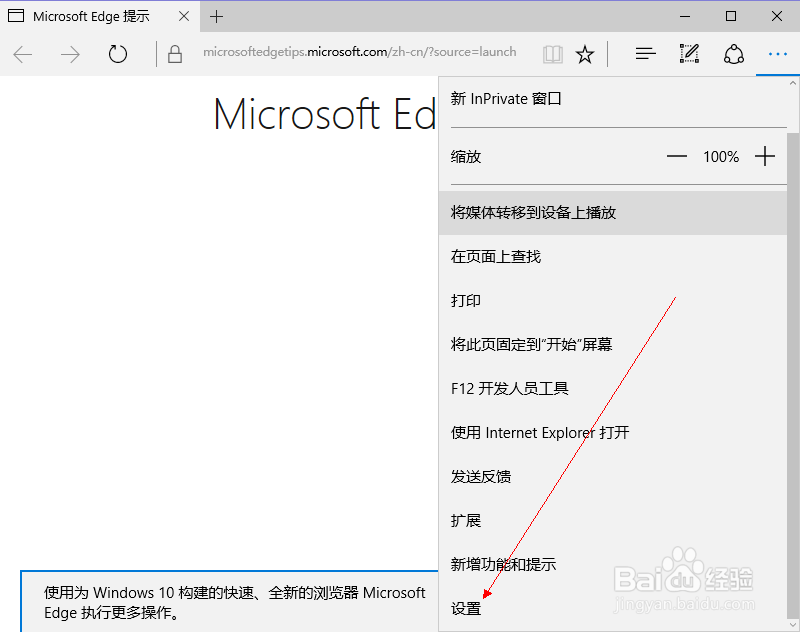Image resolution: width=800 pixels, height=632 pixels.
Task: Open 扩展 from the menu
Action: pos(613,520)
